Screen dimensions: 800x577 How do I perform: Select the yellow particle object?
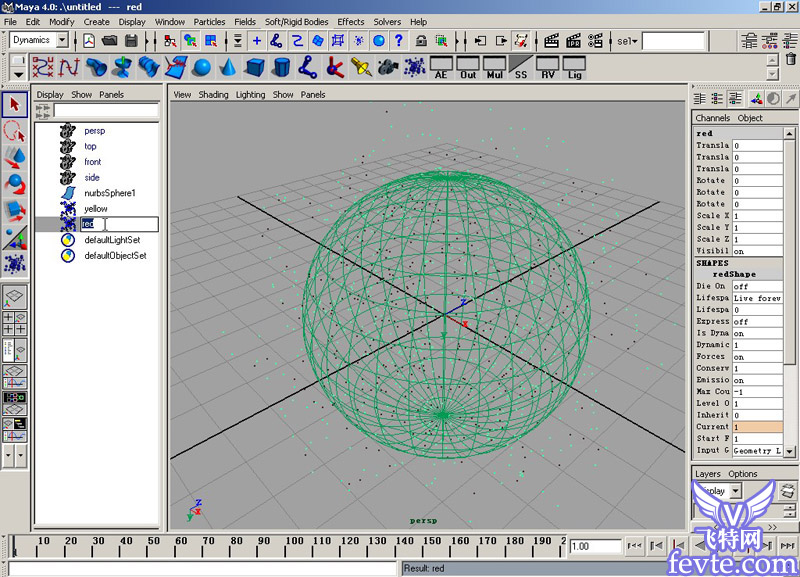[x=96, y=209]
